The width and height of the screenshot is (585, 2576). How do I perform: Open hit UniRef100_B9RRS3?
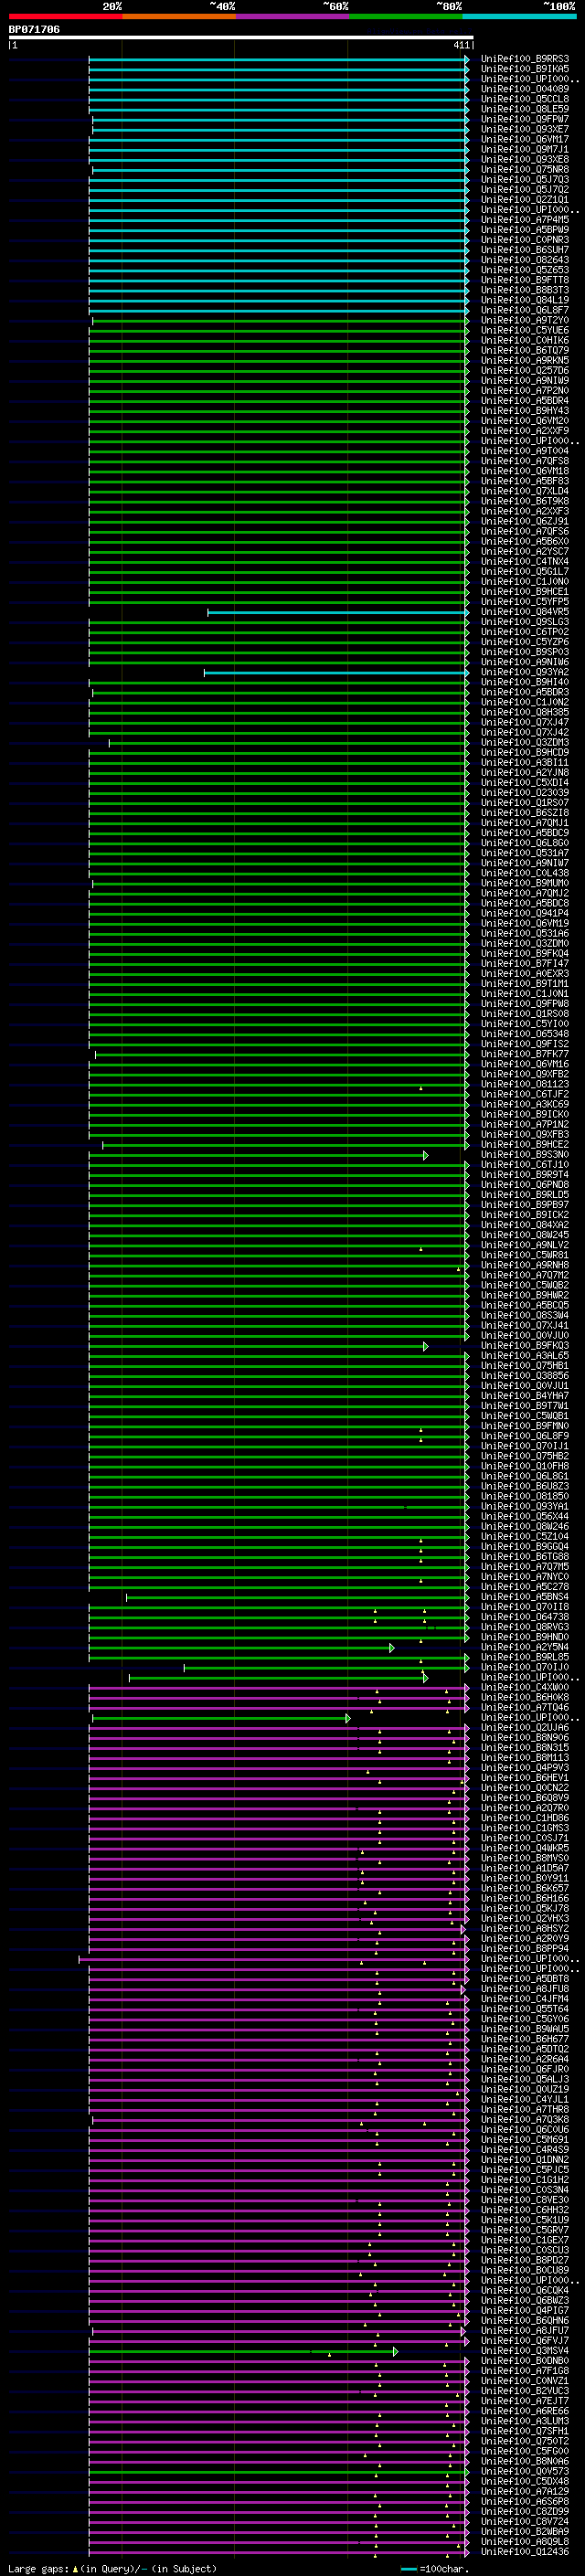[x=525, y=59]
